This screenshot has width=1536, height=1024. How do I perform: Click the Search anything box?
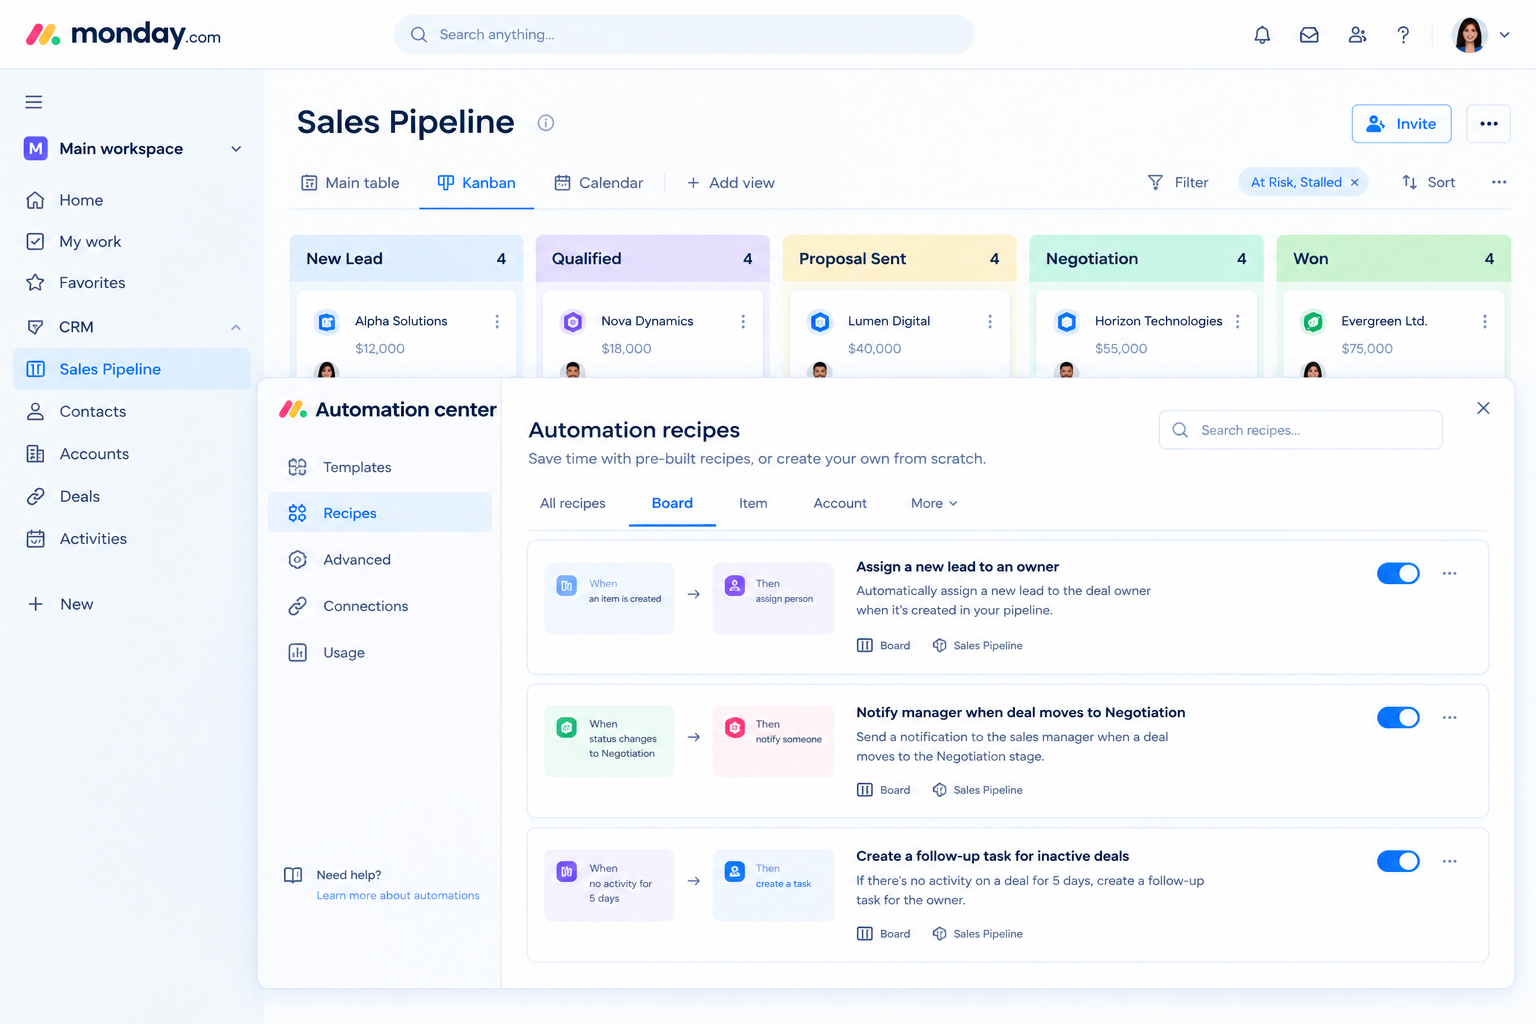pos(684,35)
